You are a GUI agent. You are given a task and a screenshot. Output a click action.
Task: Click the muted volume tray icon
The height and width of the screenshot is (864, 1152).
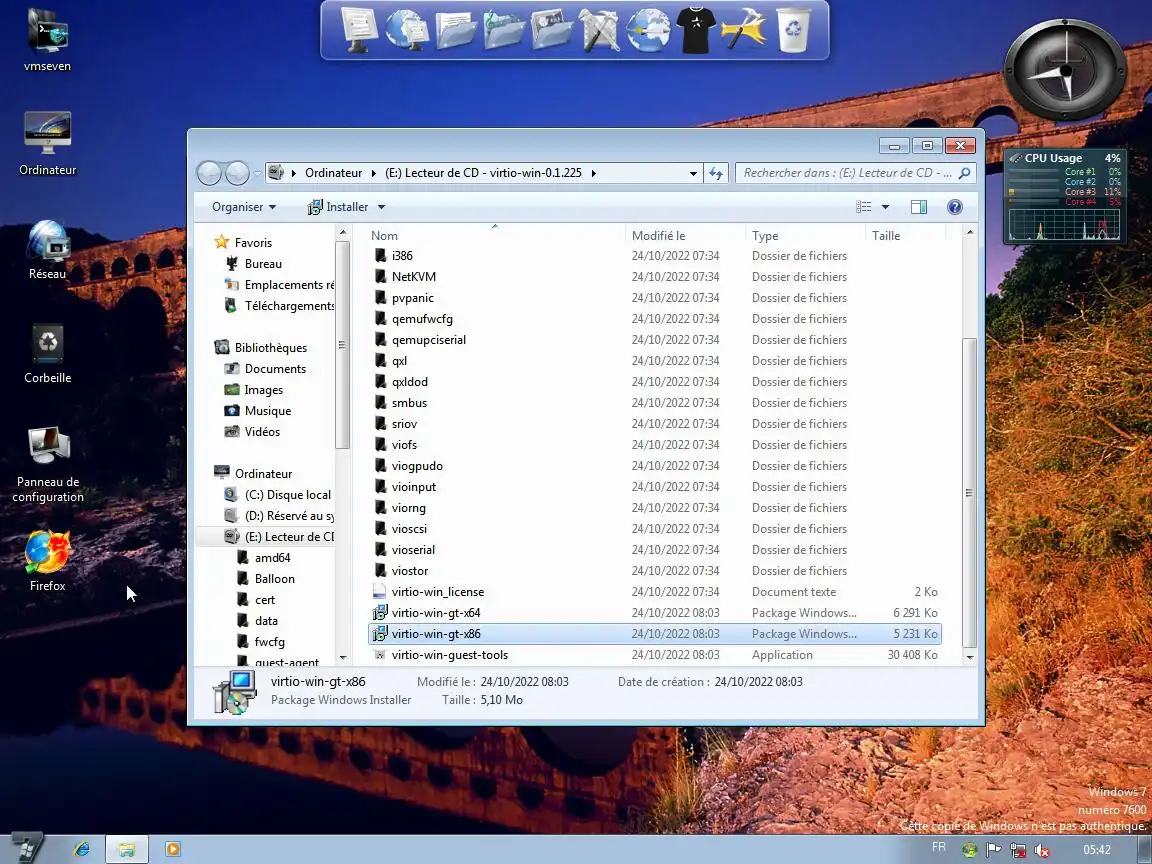[x=1042, y=850]
